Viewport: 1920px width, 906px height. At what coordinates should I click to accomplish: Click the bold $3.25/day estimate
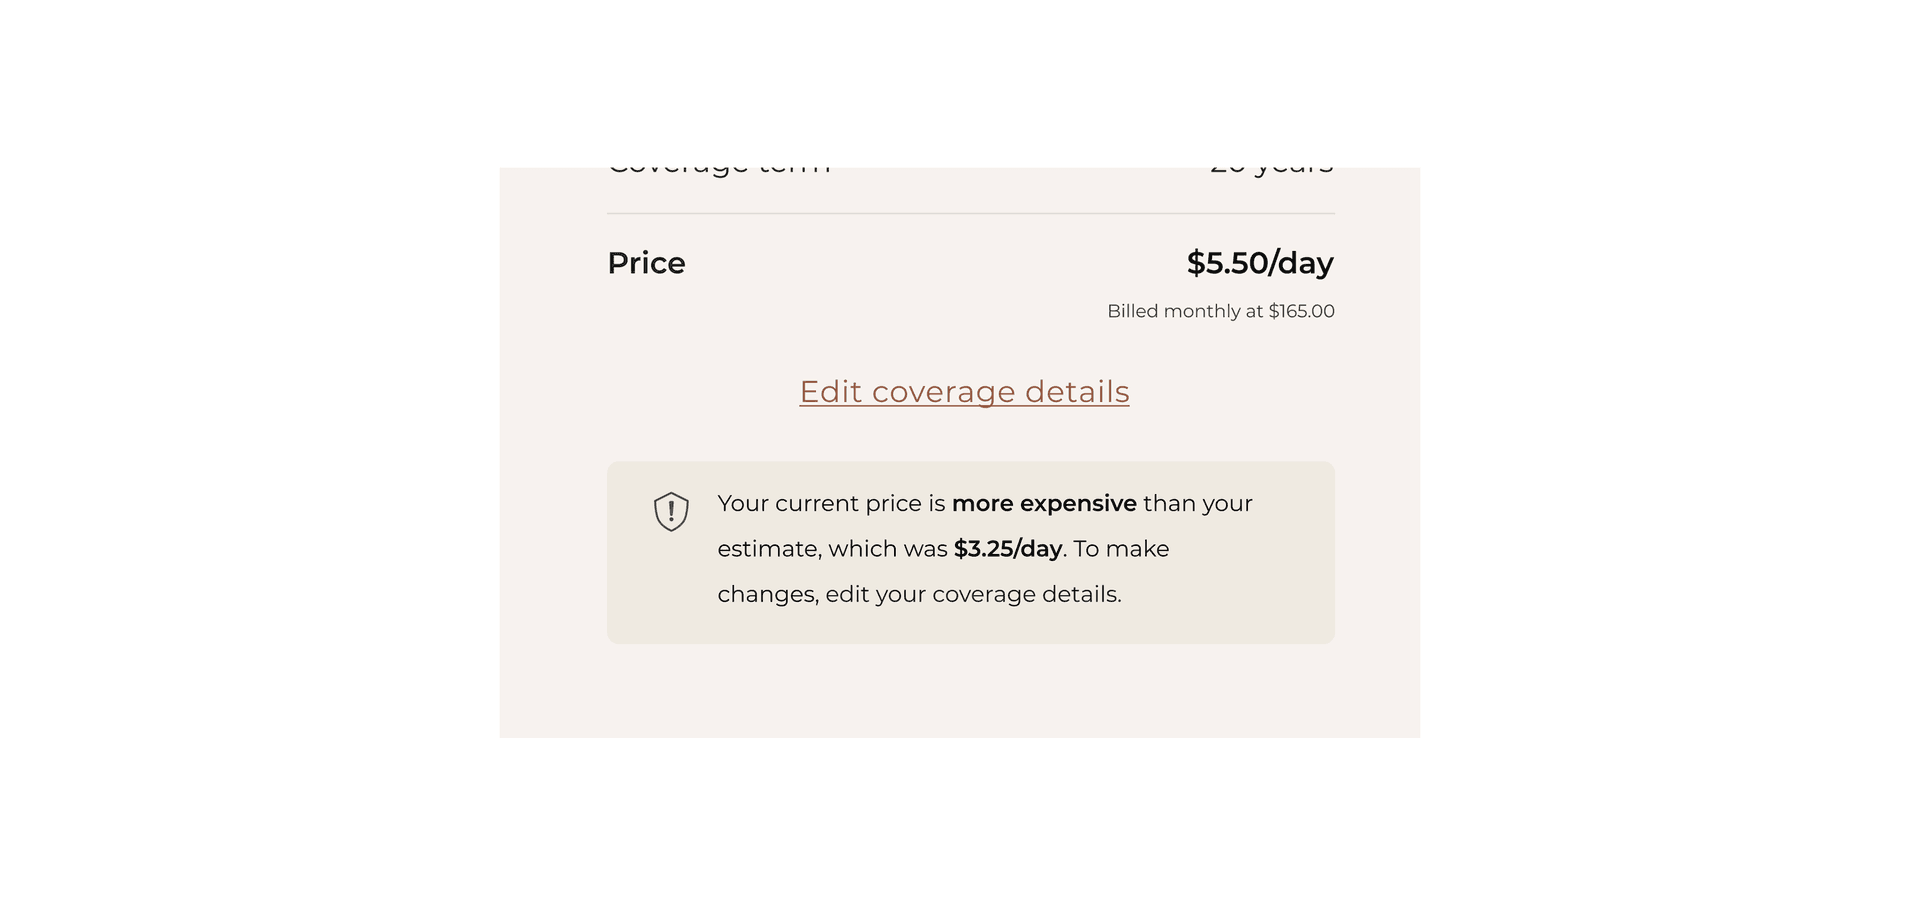click(1007, 549)
